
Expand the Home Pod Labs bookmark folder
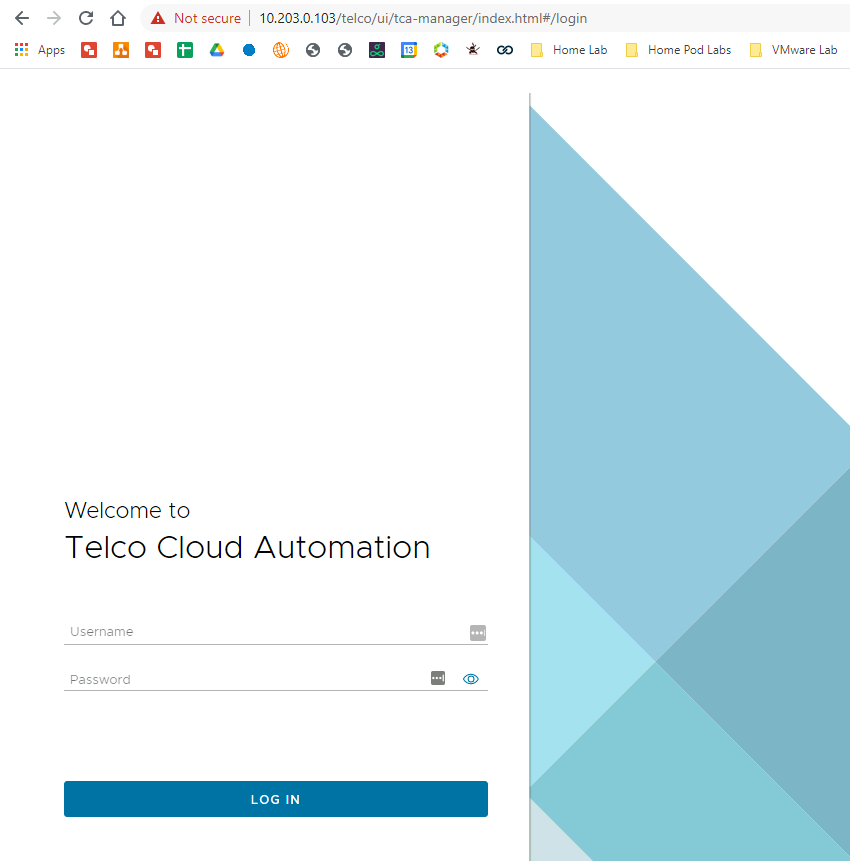pyautogui.click(x=678, y=50)
